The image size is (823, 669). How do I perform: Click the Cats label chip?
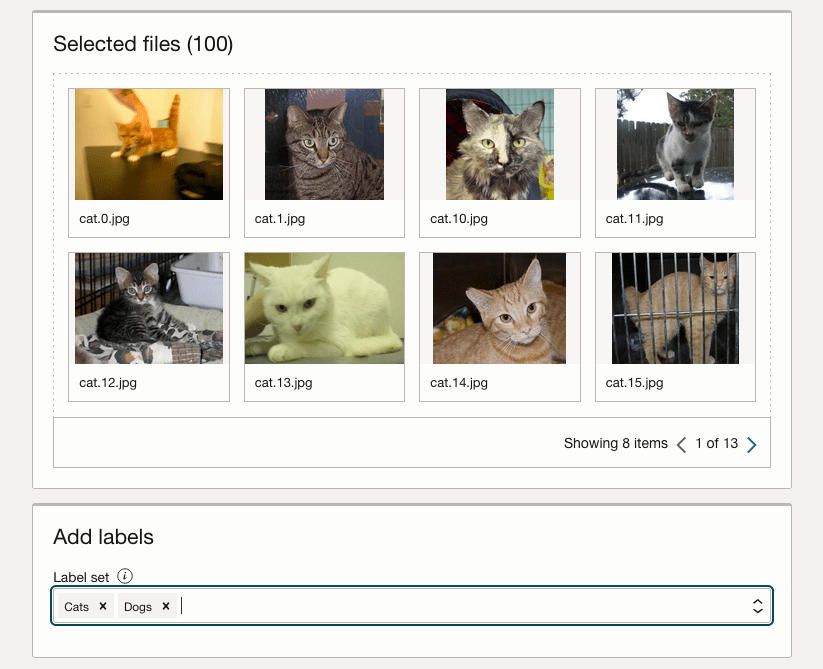pyautogui.click(x=77, y=607)
